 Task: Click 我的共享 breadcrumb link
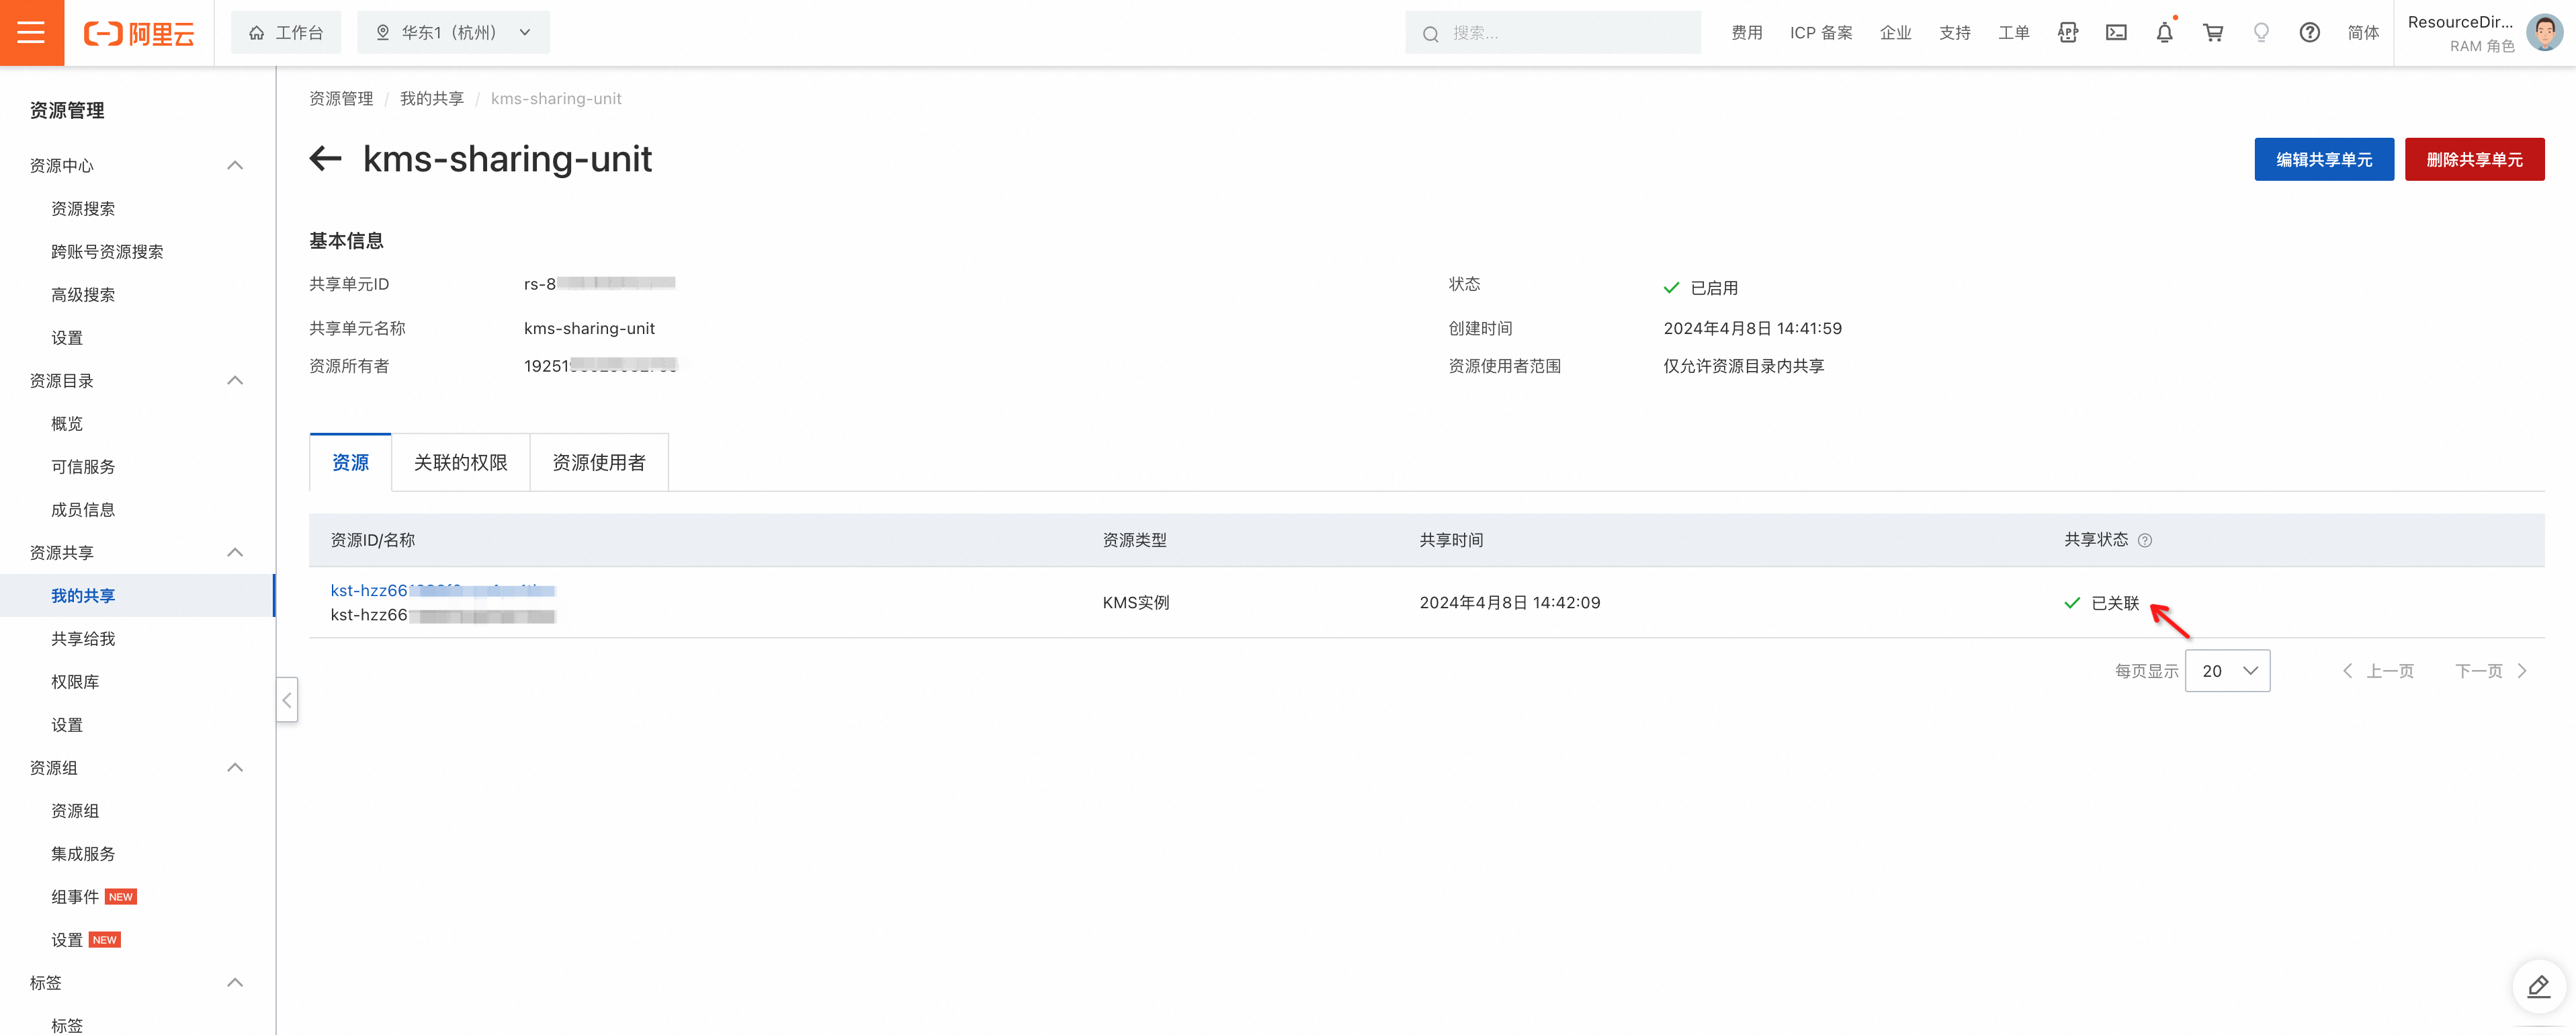pyautogui.click(x=432, y=98)
